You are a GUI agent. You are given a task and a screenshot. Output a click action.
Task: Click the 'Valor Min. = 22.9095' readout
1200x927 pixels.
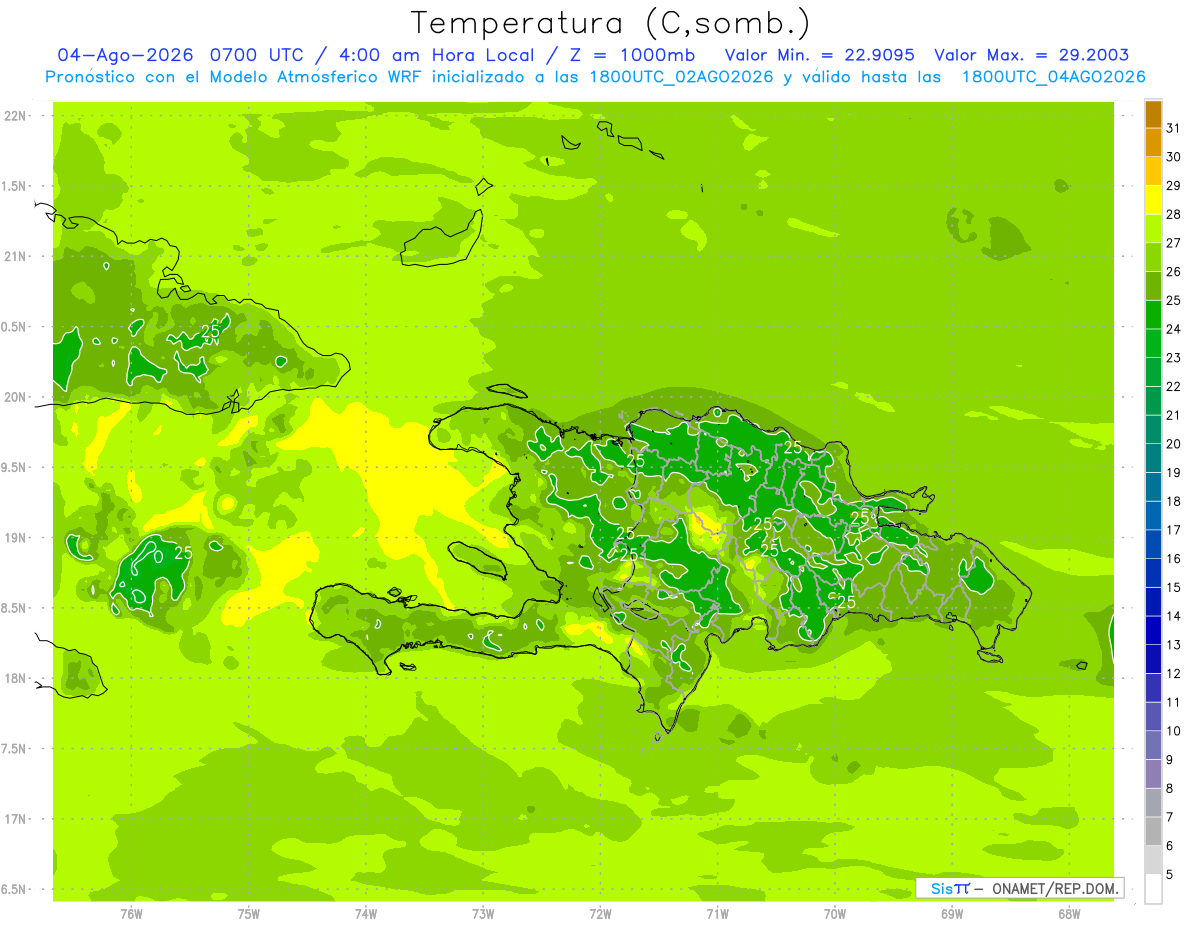(819, 54)
